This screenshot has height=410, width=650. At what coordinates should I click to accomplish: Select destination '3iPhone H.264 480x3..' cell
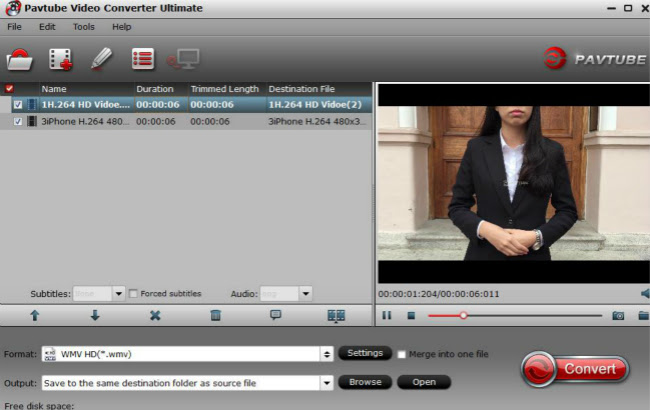(318, 121)
